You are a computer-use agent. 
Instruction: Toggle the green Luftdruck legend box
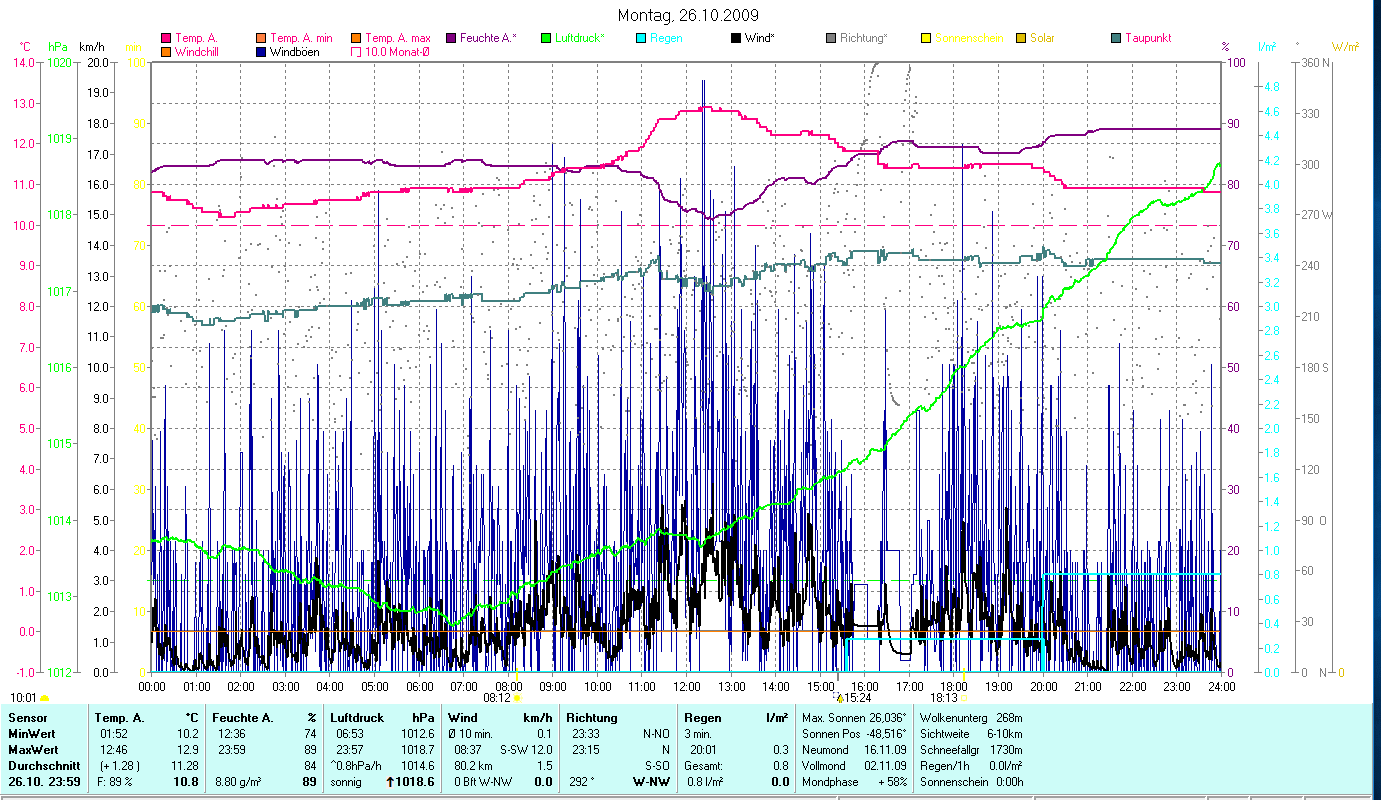pos(546,38)
